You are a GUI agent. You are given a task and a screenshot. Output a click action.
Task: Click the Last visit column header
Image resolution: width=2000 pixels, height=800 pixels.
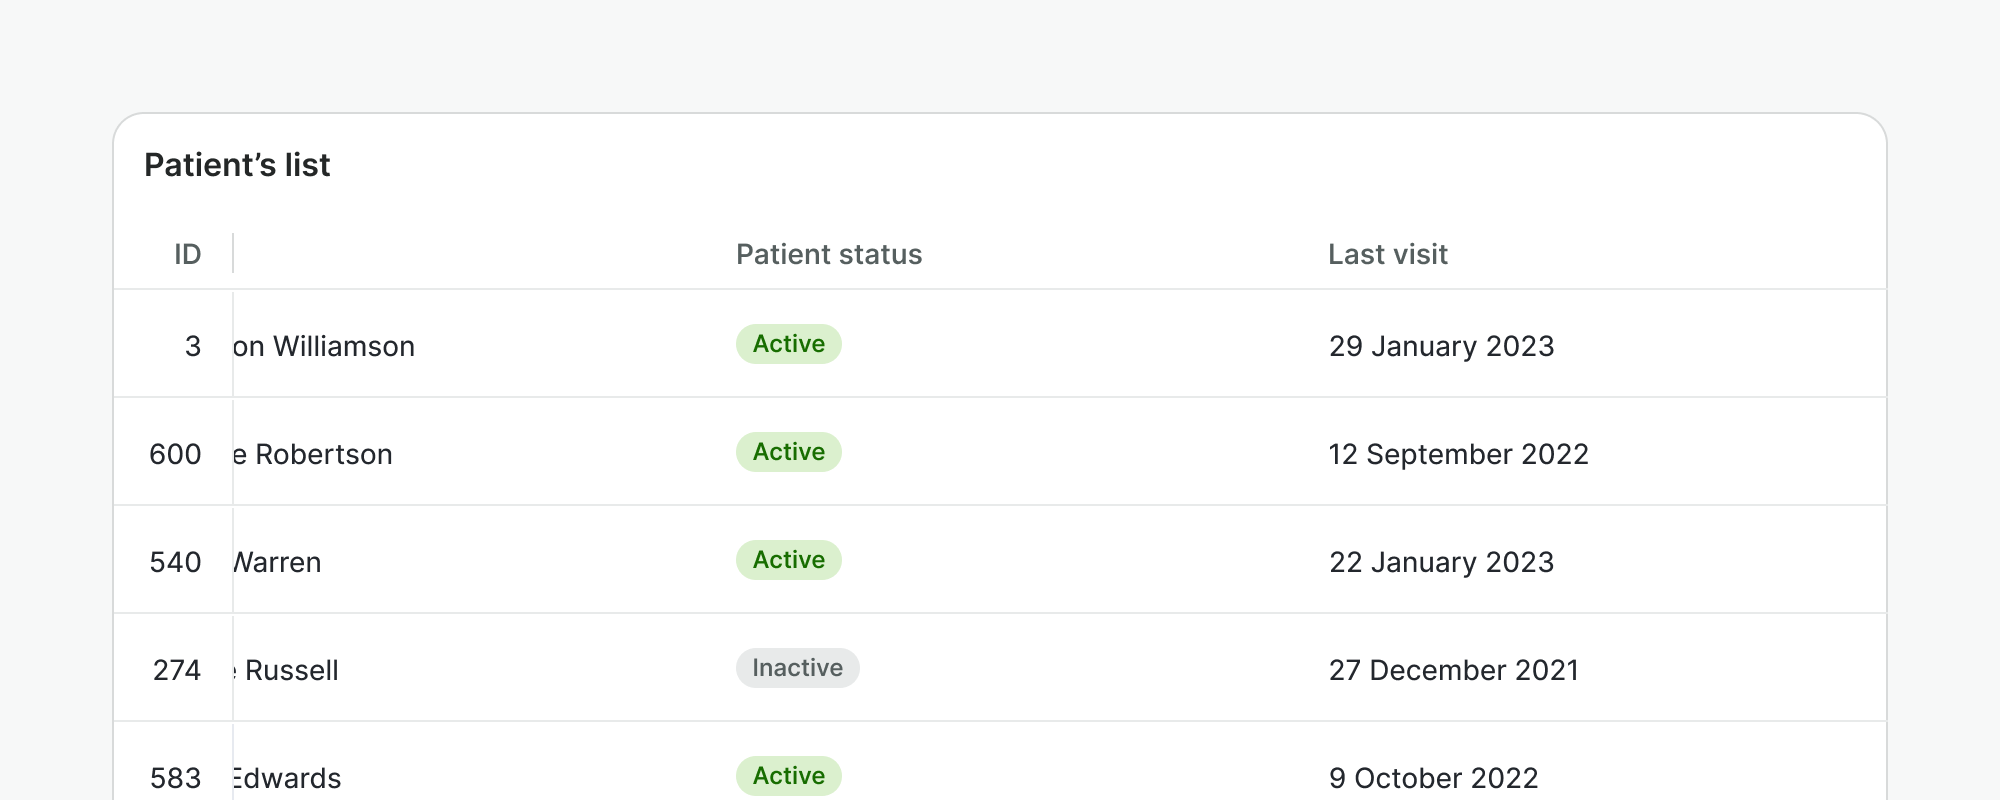point(1387,254)
